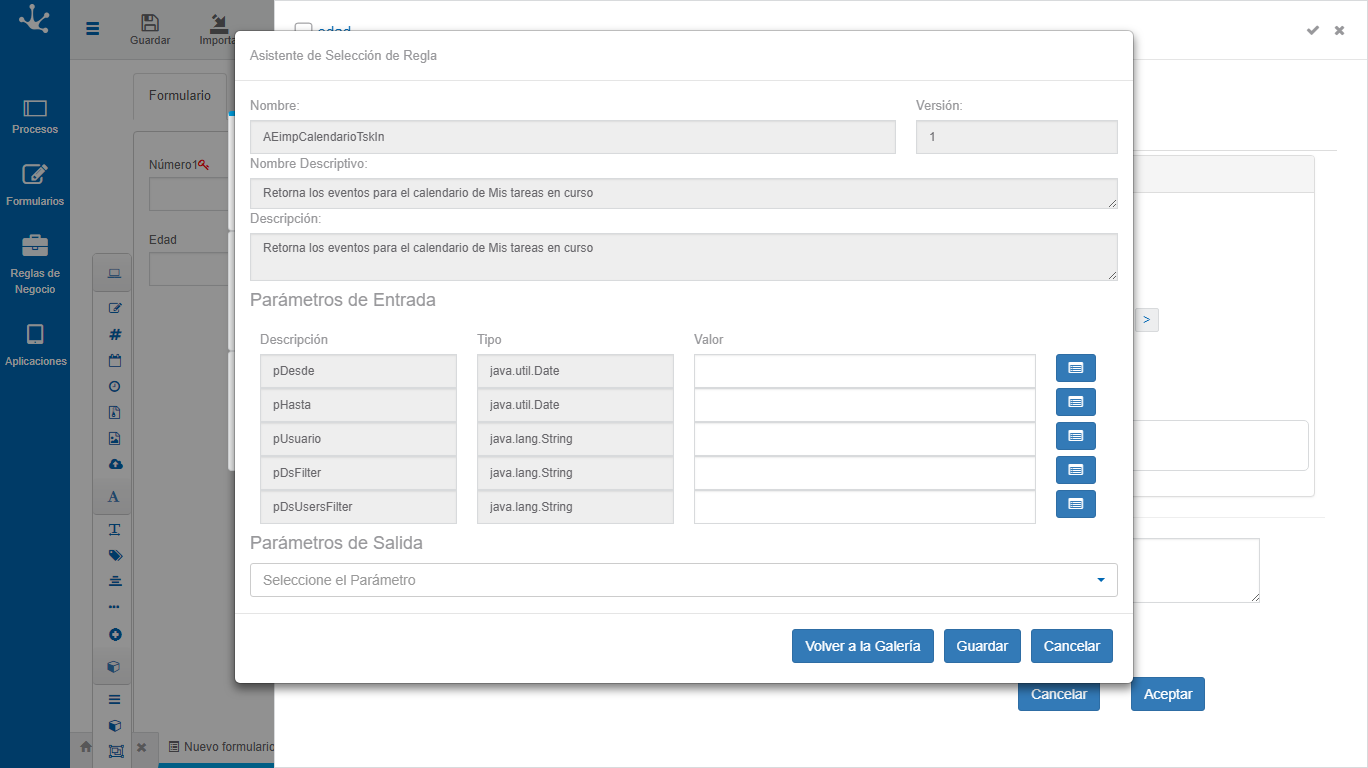Click the > arrow button behind dialog

coord(1146,320)
